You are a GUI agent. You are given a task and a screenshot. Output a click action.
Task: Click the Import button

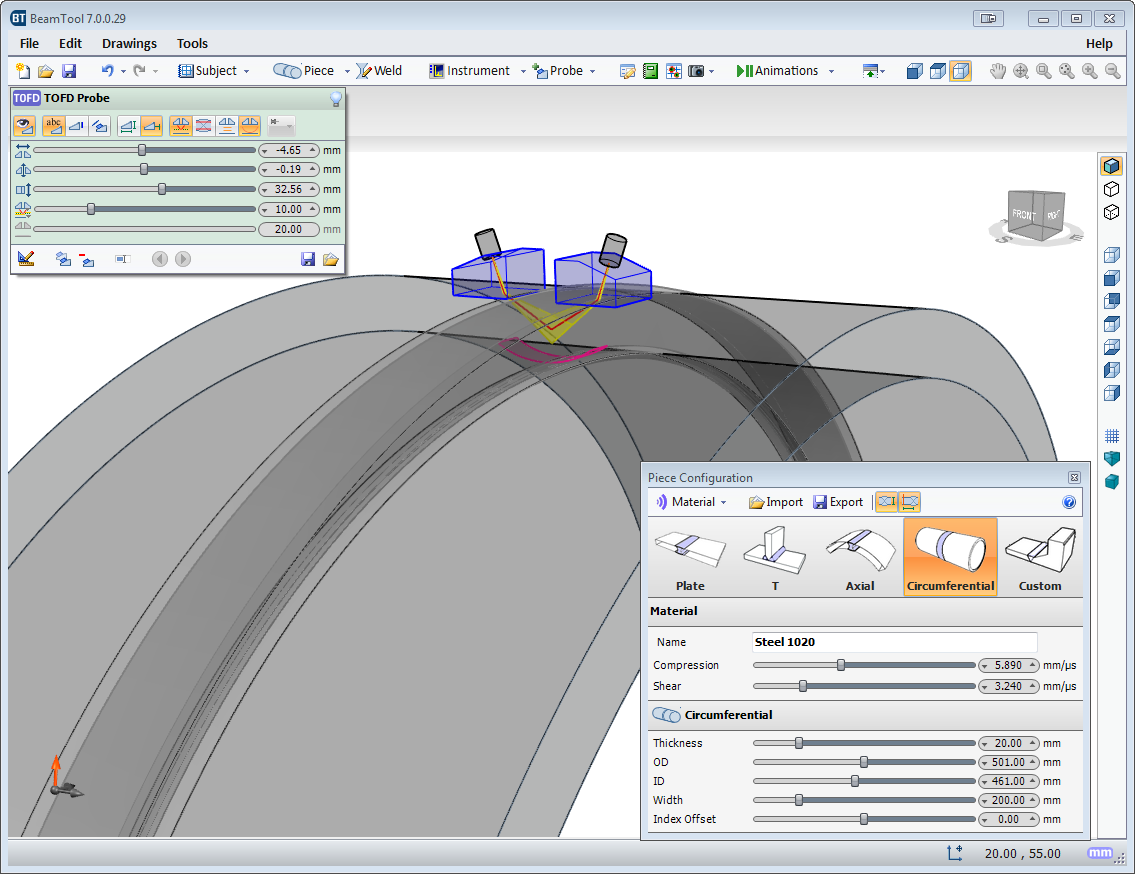tap(776, 502)
